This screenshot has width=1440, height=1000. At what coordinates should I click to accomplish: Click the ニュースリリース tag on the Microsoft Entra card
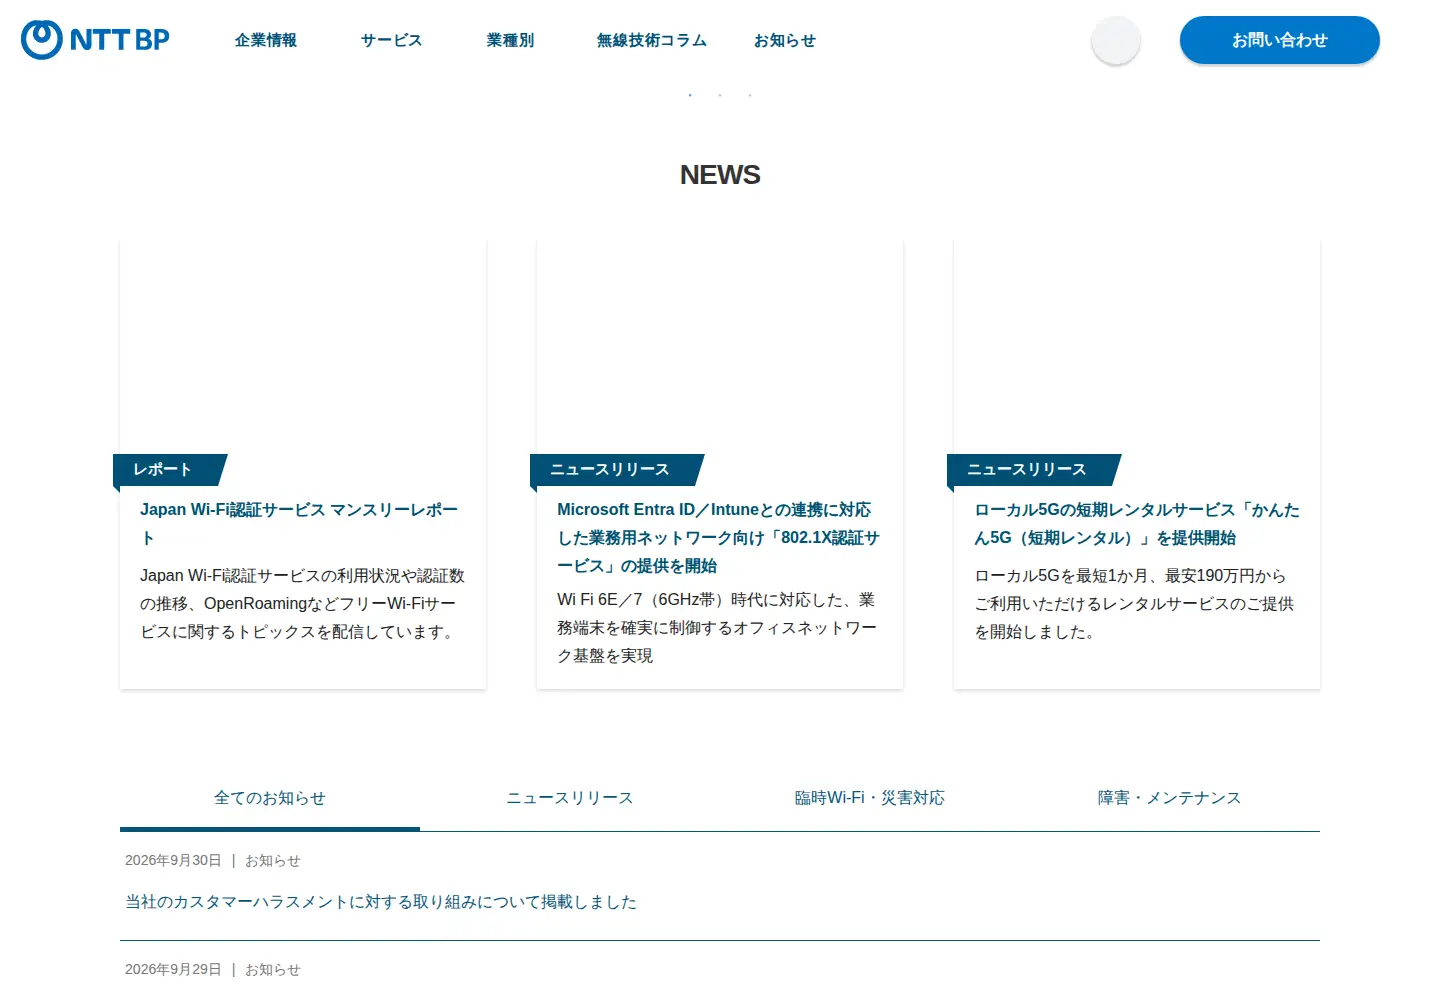coord(617,469)
